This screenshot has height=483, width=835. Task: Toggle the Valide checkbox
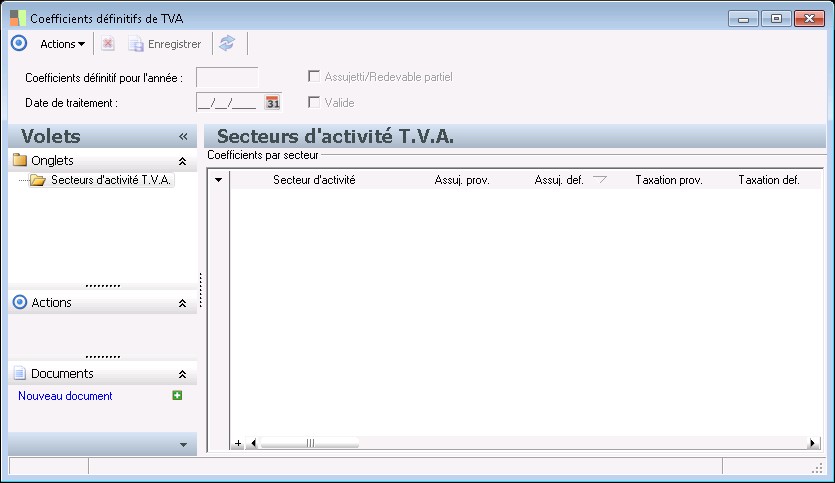point(314,102)
